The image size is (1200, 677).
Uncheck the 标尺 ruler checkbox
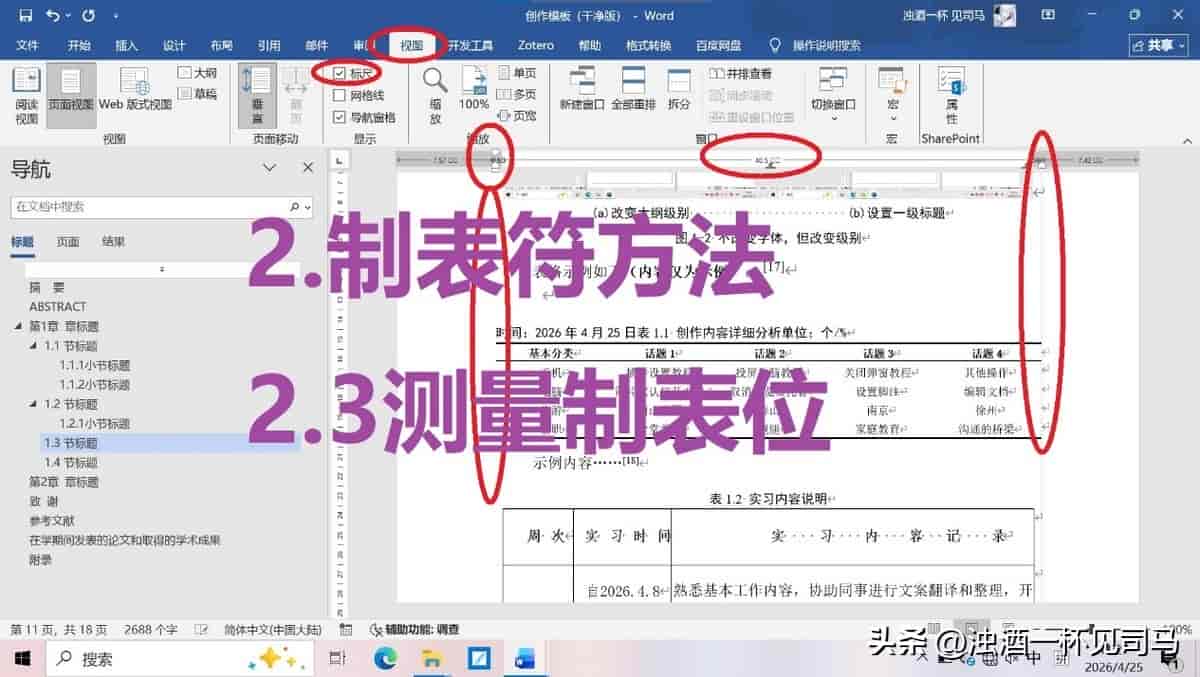click(x=340, y=73)
